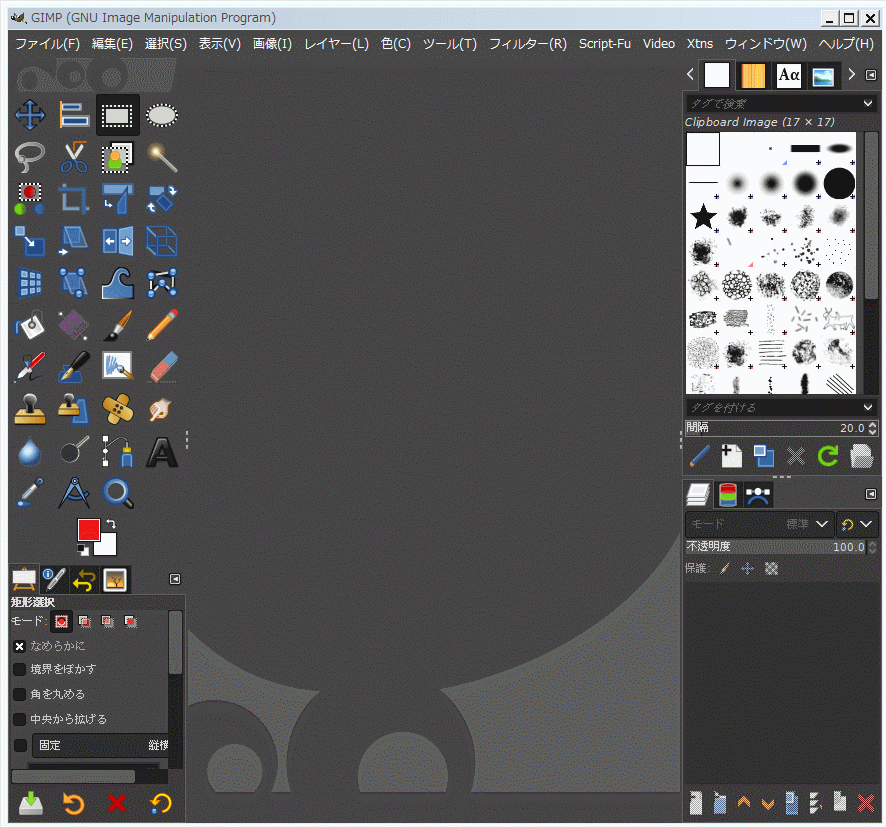Screen dimensions: 886x827
Task: Activate the Fuzzy Select magic wand
Action: [x=162, y=156]
